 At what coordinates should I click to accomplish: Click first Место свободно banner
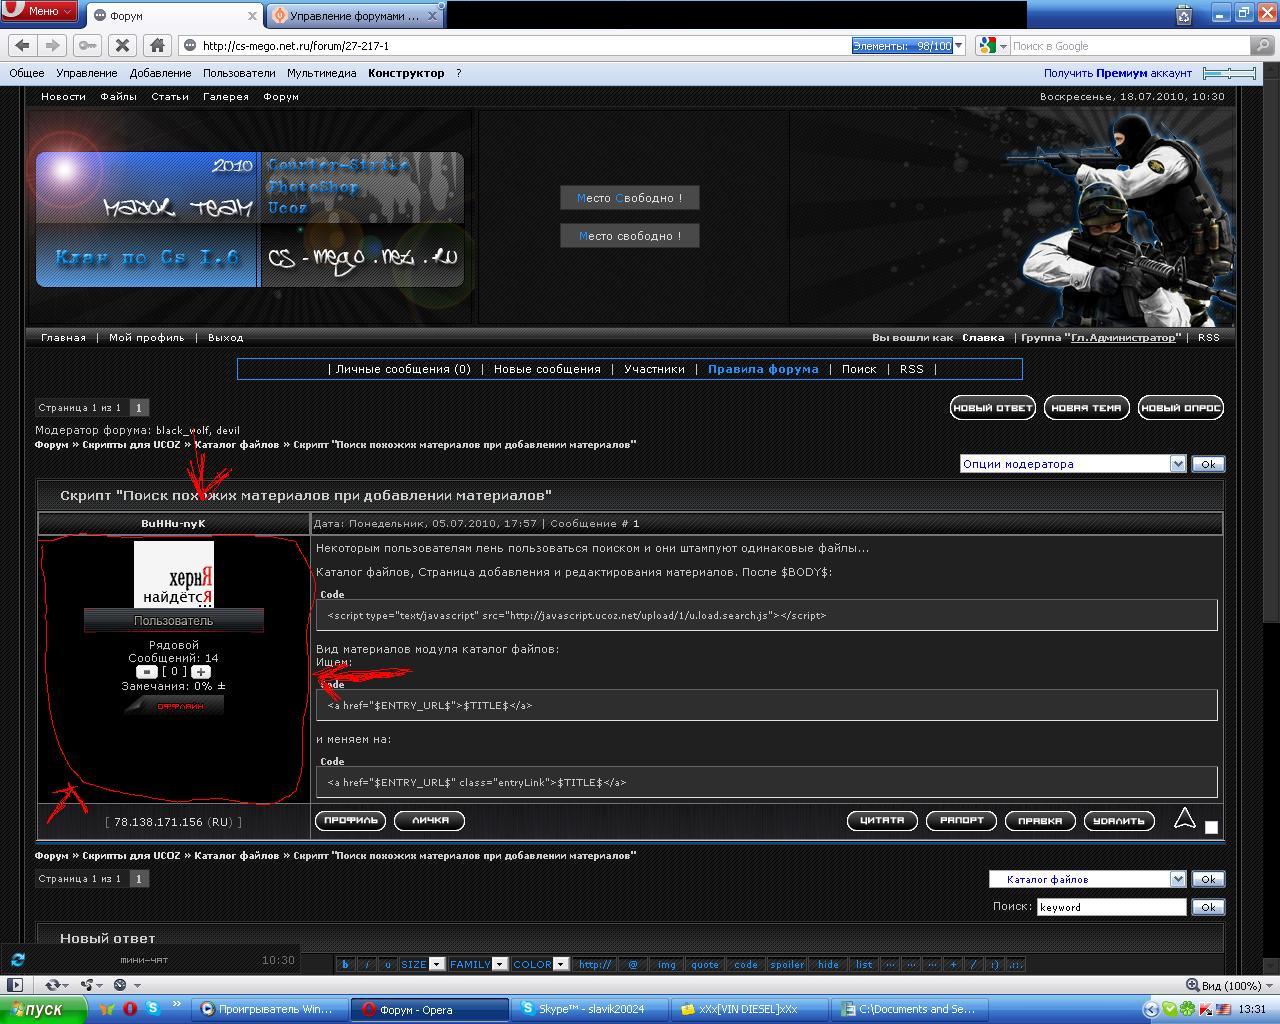[629, 198]
